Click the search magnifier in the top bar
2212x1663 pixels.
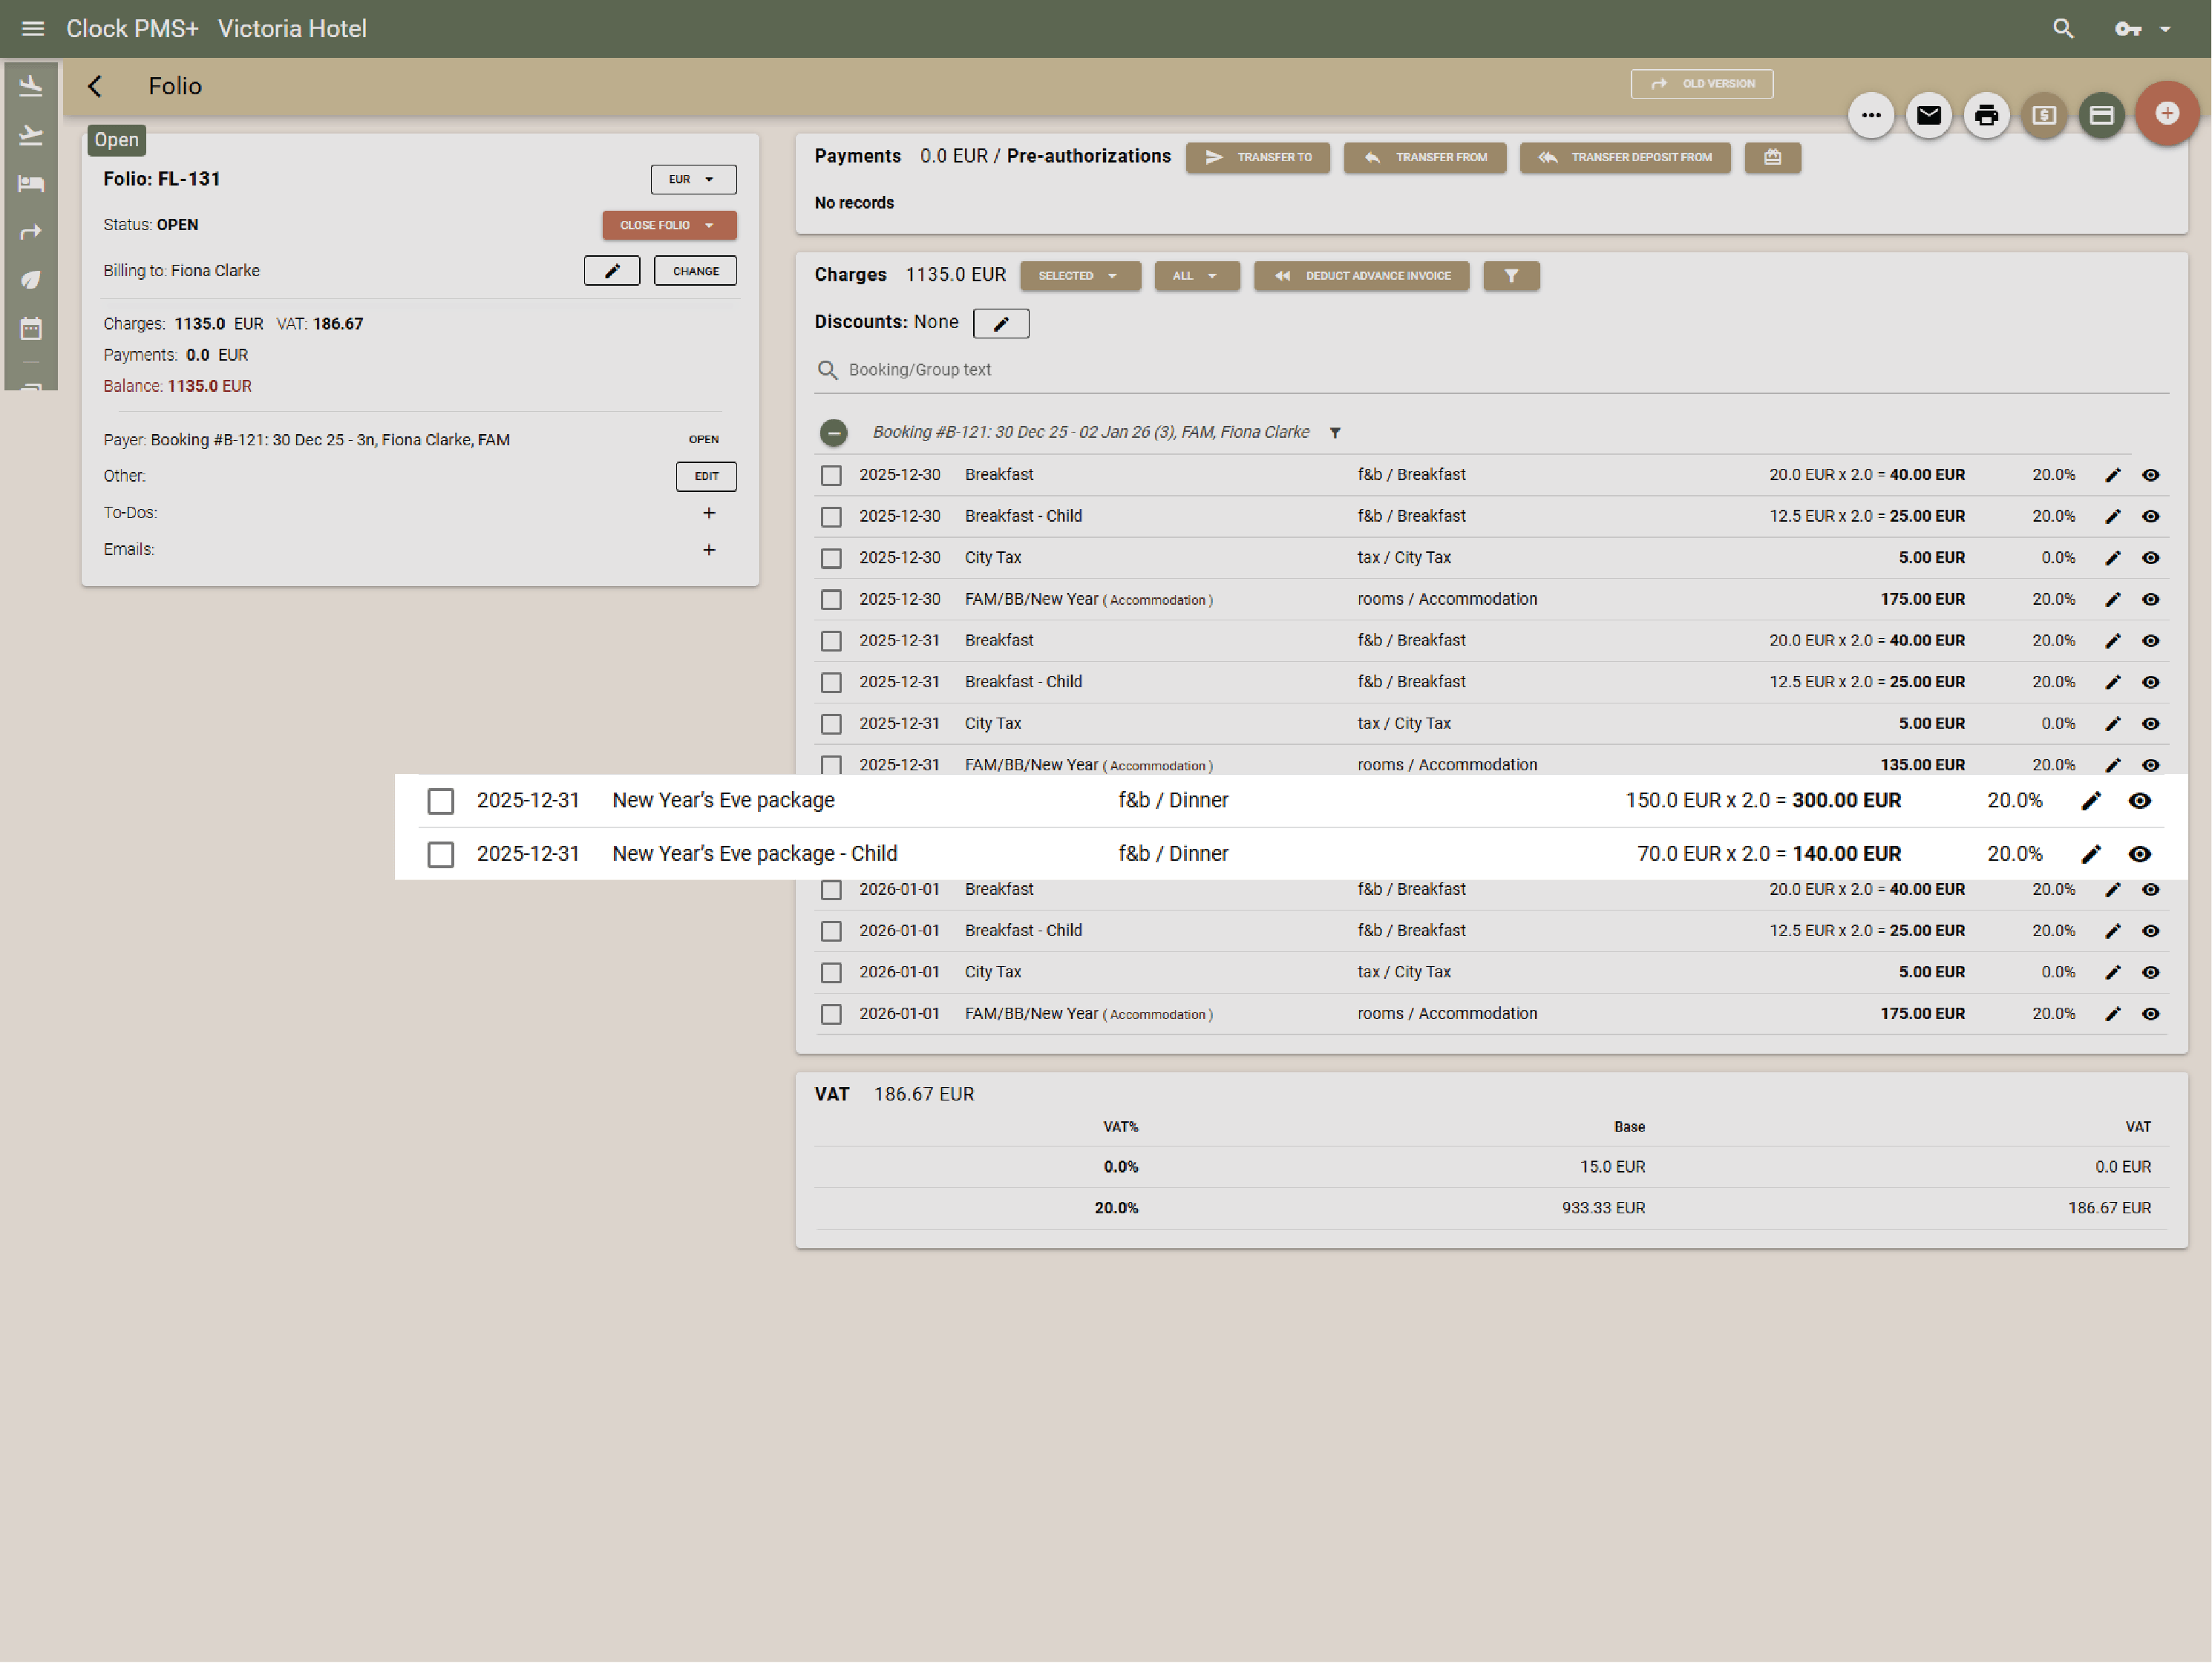click(x=2062, y=28)
